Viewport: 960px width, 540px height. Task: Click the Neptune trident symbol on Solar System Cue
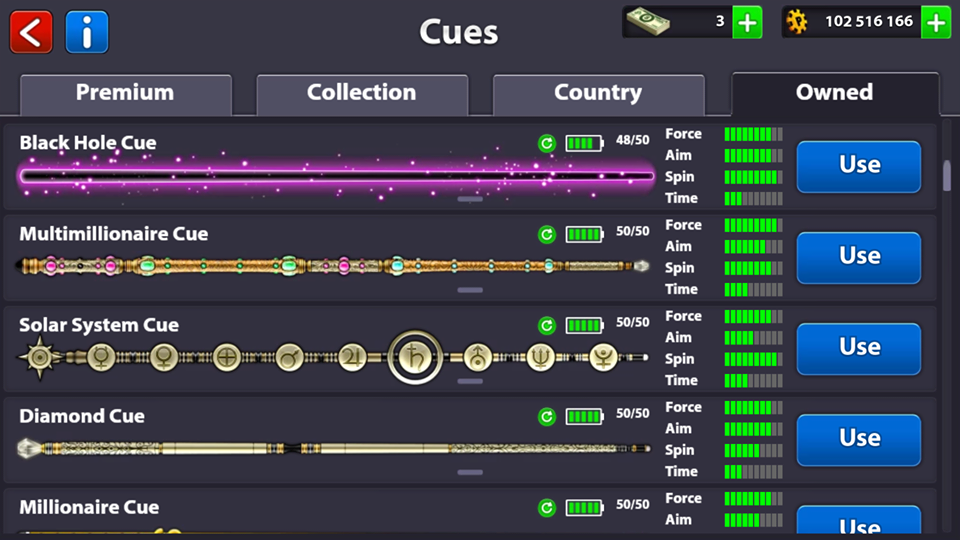point(541,358)
